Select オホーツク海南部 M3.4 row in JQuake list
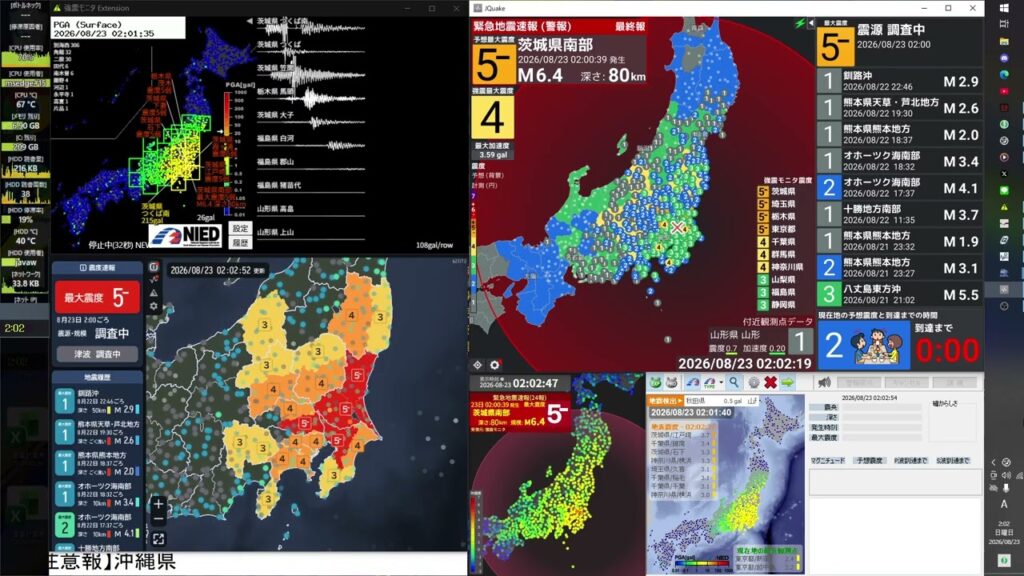 (x=899, y=161)
